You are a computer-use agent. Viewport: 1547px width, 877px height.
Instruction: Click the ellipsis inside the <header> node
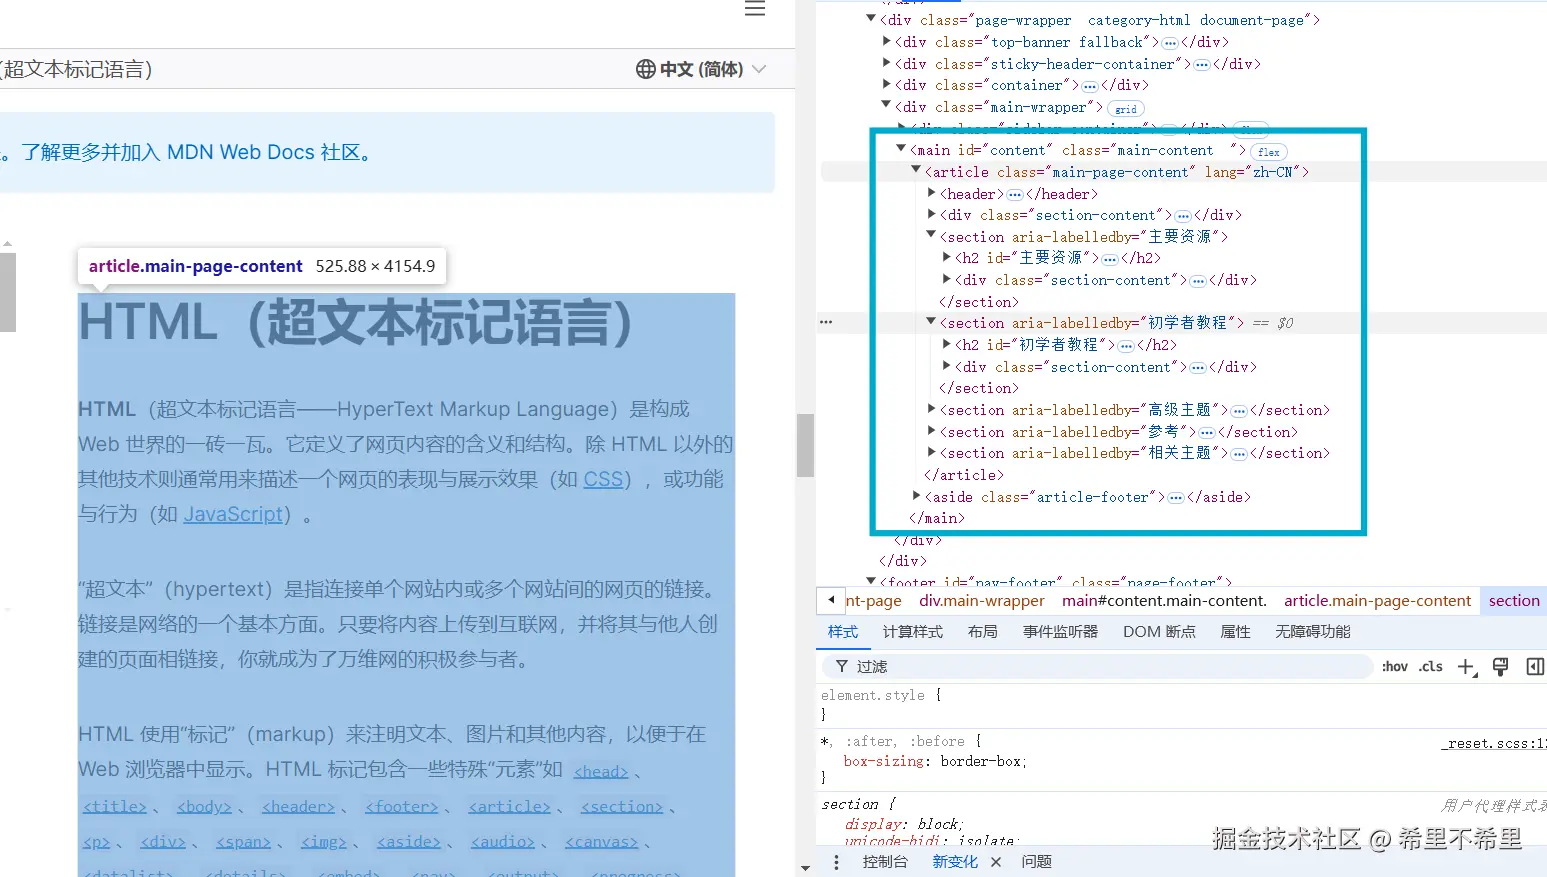coord(1015,195)
